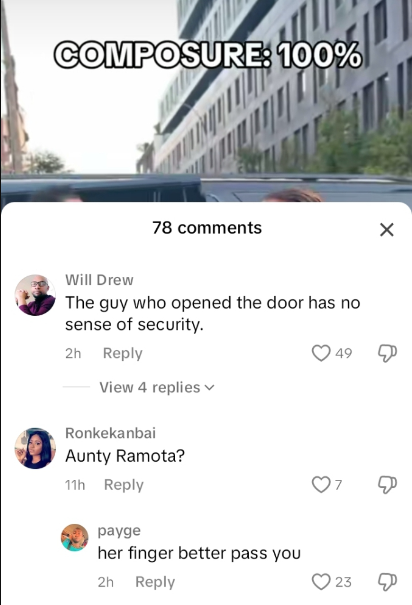Reply to payge's comment
Image resolution: width=412 pixels, height=605 pixels.
155,582
